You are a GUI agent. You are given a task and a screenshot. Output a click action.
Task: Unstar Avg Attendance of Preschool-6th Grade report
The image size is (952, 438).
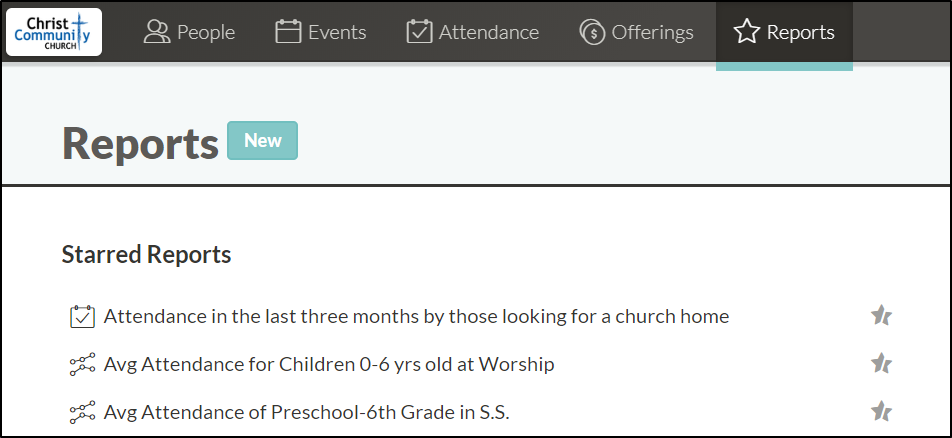point(881,411)
